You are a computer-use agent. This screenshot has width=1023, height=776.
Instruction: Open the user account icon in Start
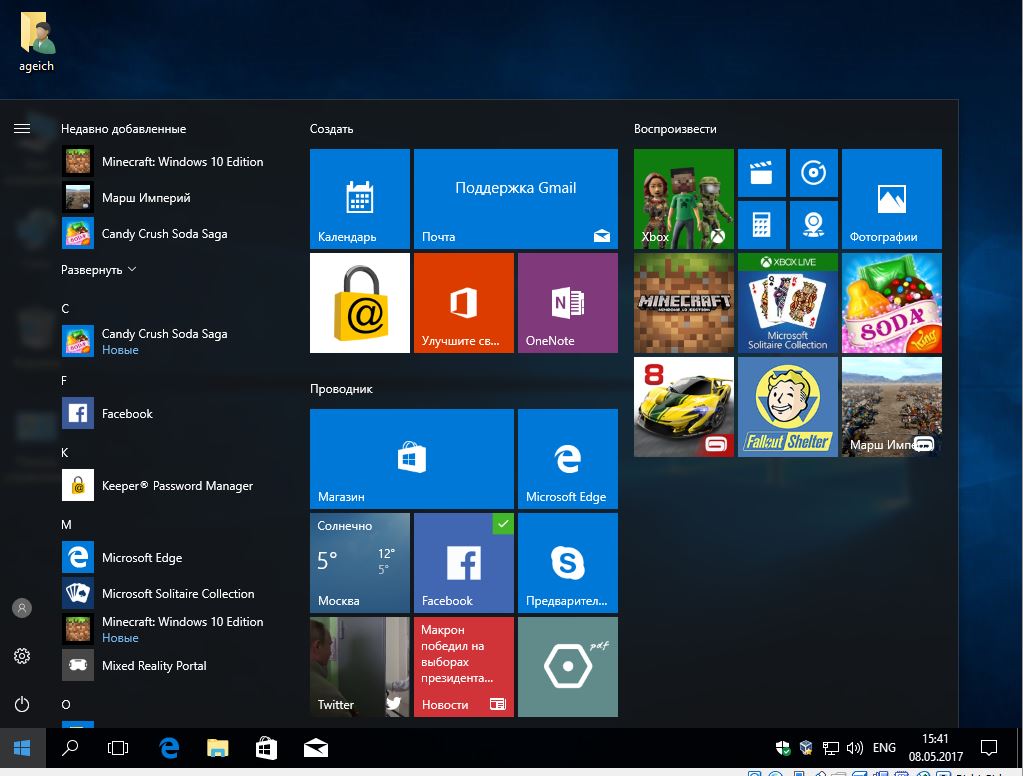coord(22,608)
